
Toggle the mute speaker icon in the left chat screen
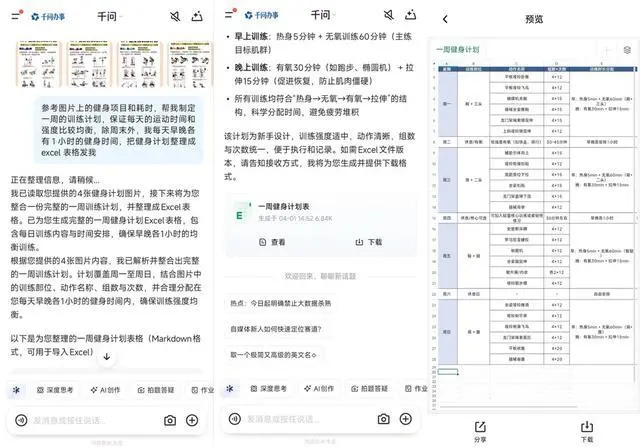point(175,16)
